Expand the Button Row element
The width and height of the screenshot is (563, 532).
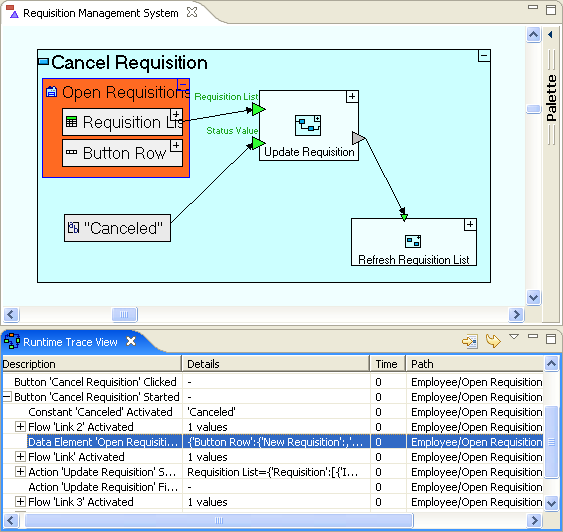[176, 146]
